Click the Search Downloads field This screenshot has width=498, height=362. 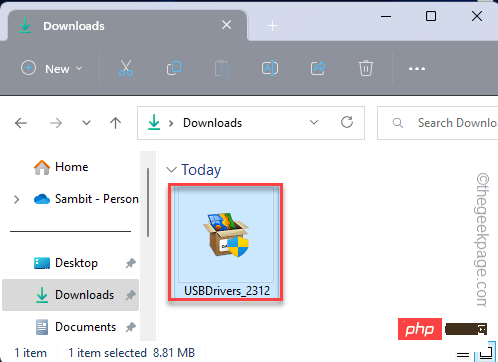click(x=438, y=123)
